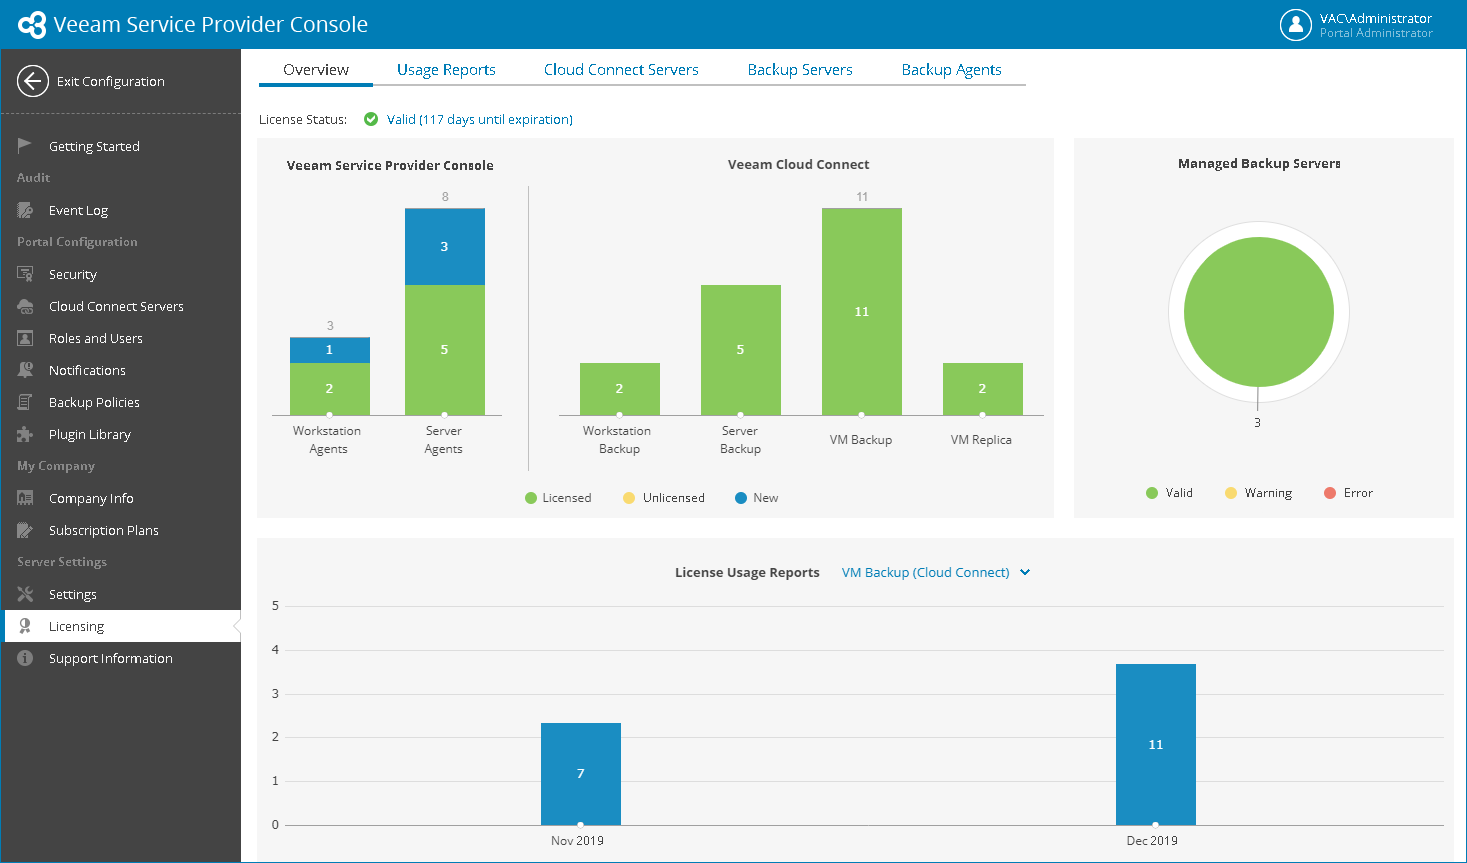Open Company Info in sidebar
Image resolution: width=1467 pixels, height=863 pixels.
pos(91,498)
